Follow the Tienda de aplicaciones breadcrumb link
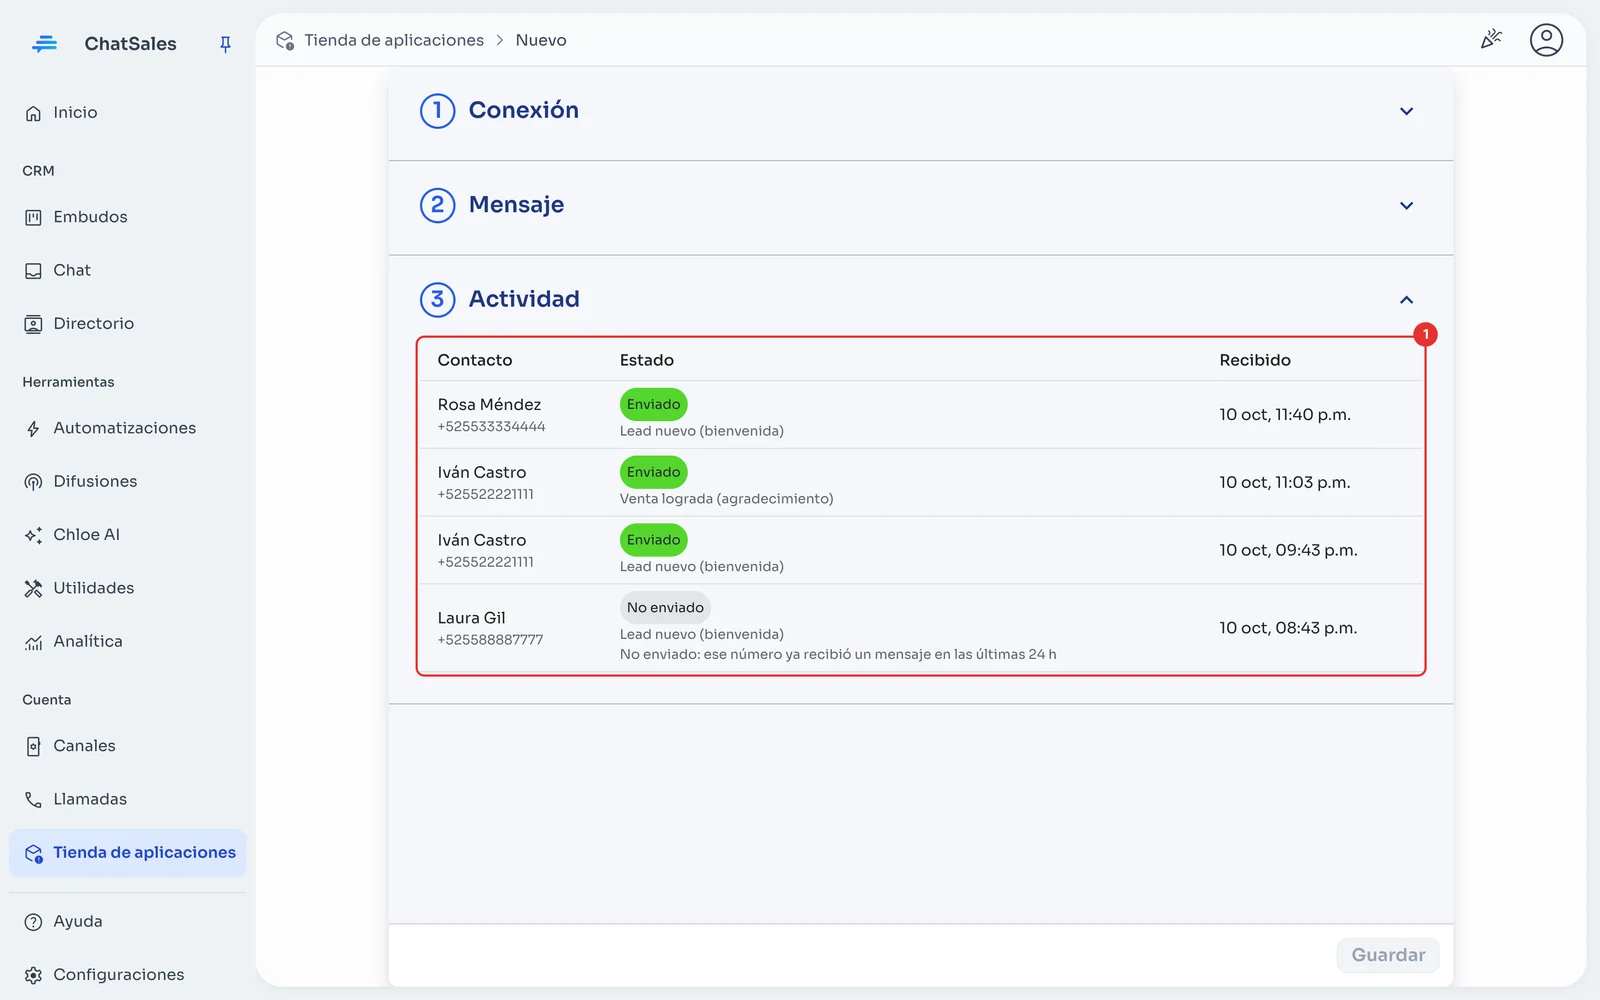The width and height of the screenshot is (1600, 1000). pos(394,40)
